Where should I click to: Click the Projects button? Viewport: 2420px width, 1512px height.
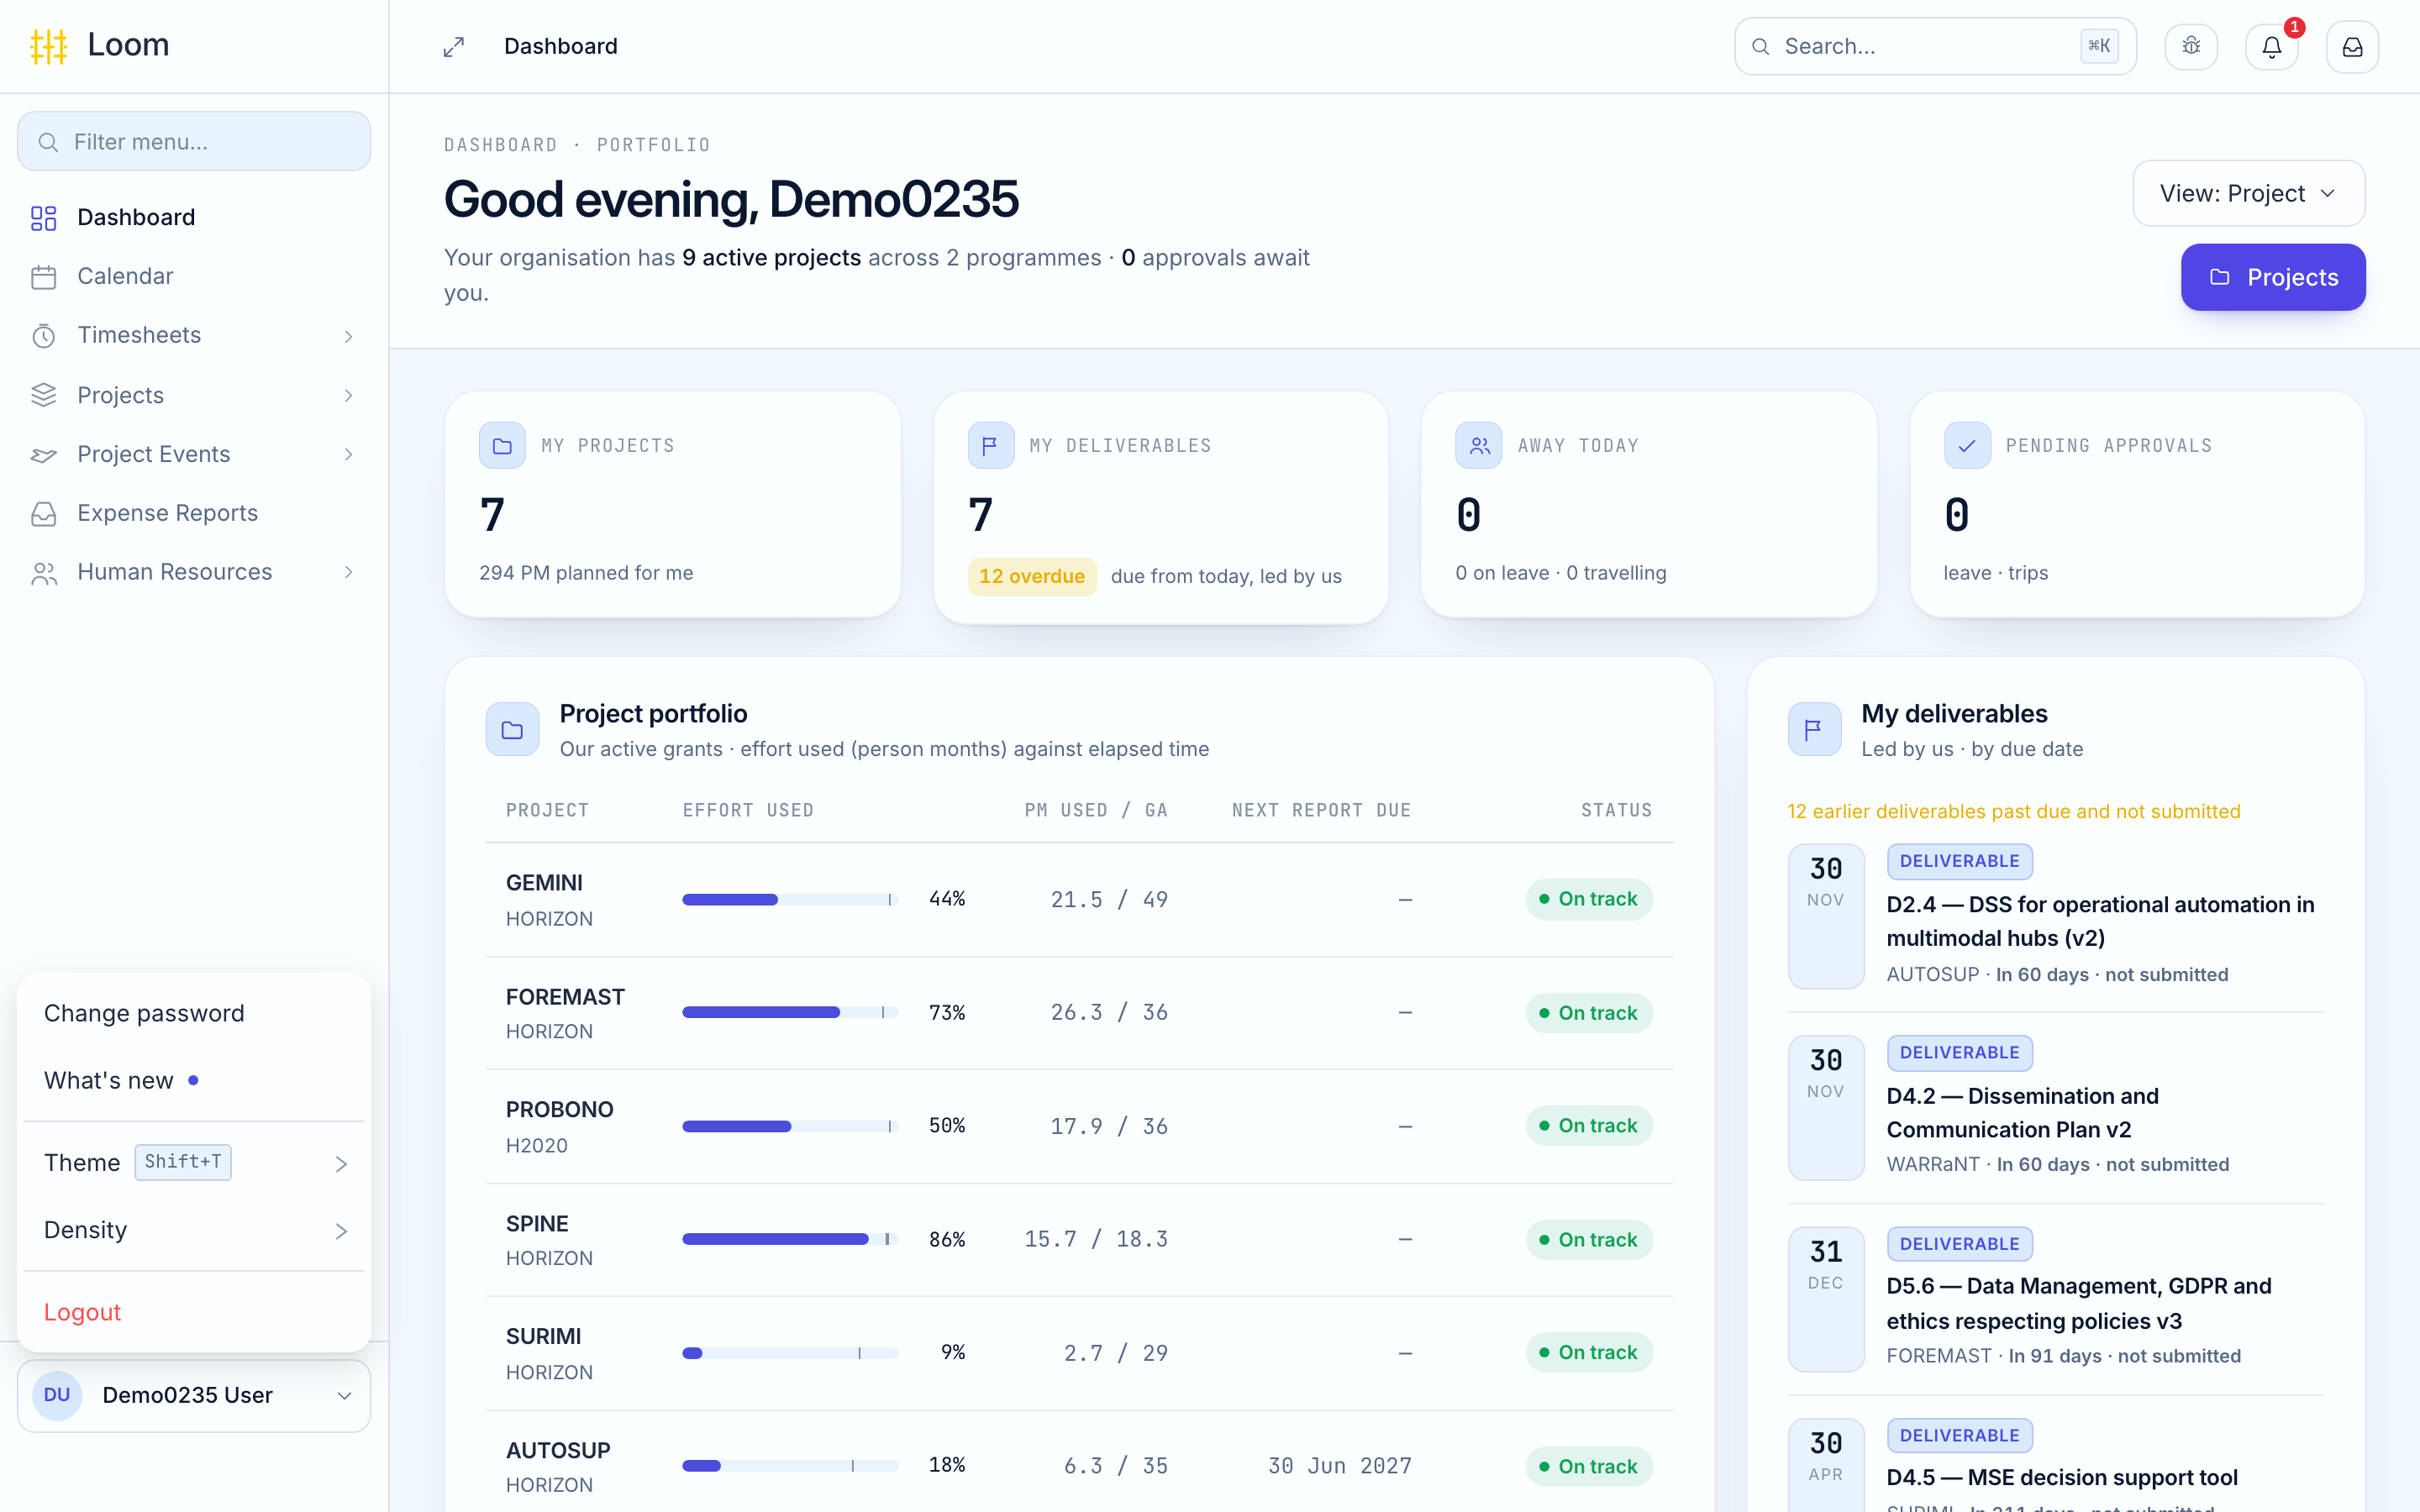coord(2272,277)
